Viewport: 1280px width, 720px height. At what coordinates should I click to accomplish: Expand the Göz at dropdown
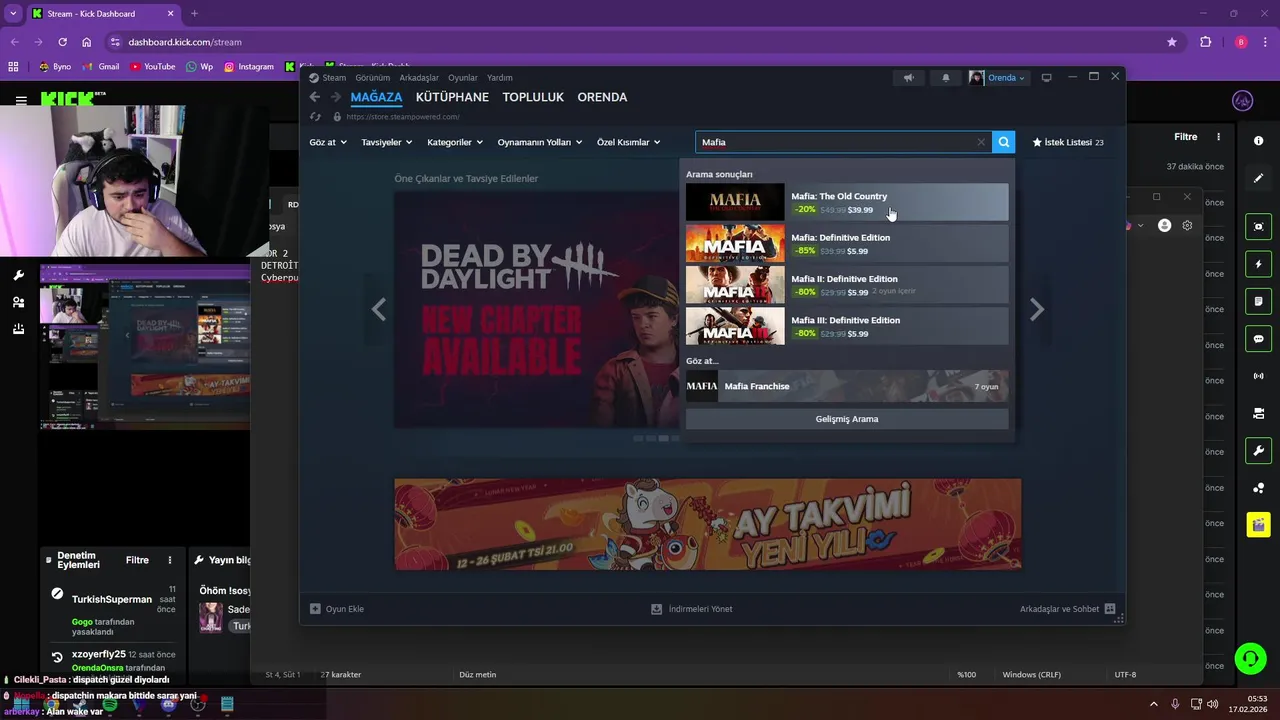coord(328,142)
